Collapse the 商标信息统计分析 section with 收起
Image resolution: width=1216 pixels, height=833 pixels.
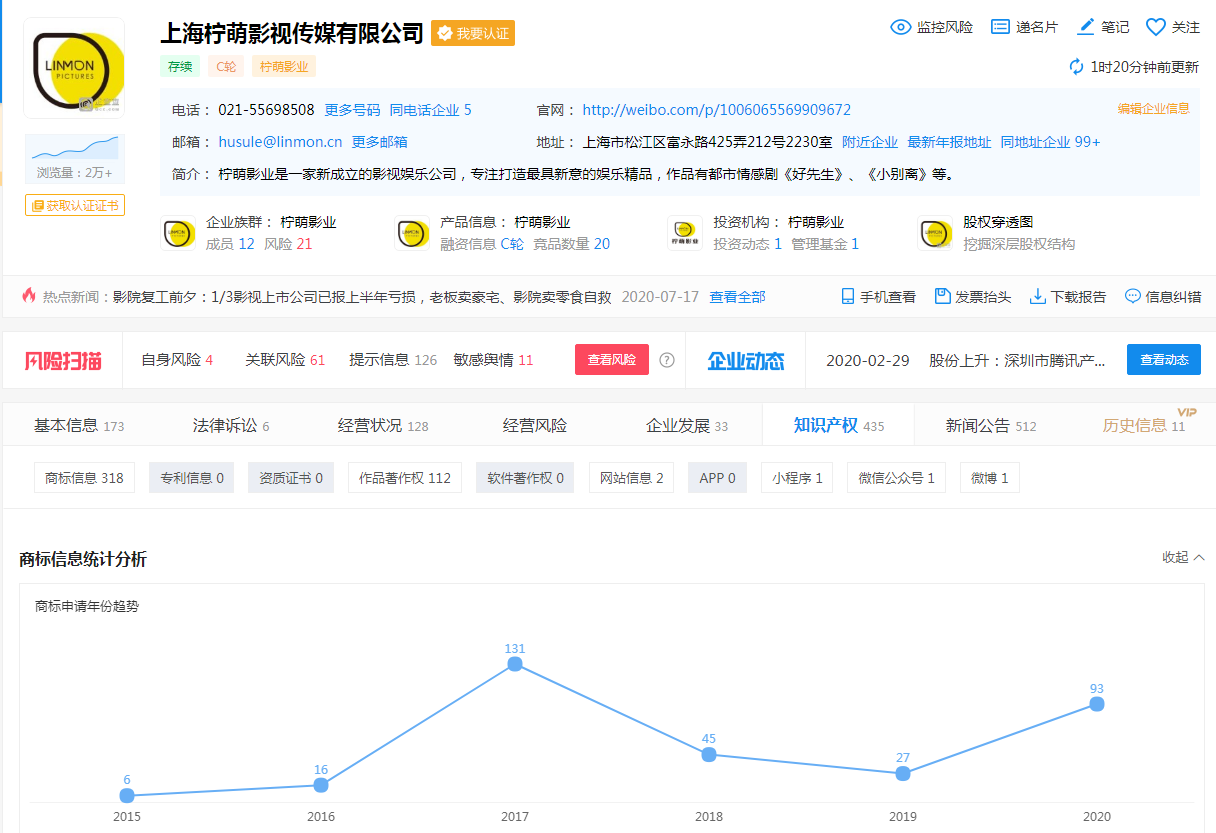pos(1183,557)
